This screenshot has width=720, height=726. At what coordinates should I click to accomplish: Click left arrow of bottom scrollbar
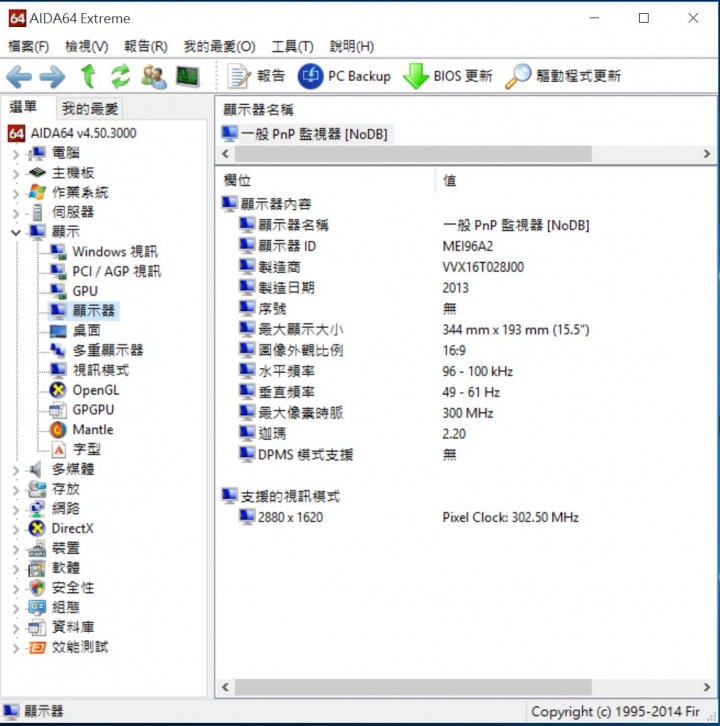[225, 687]
